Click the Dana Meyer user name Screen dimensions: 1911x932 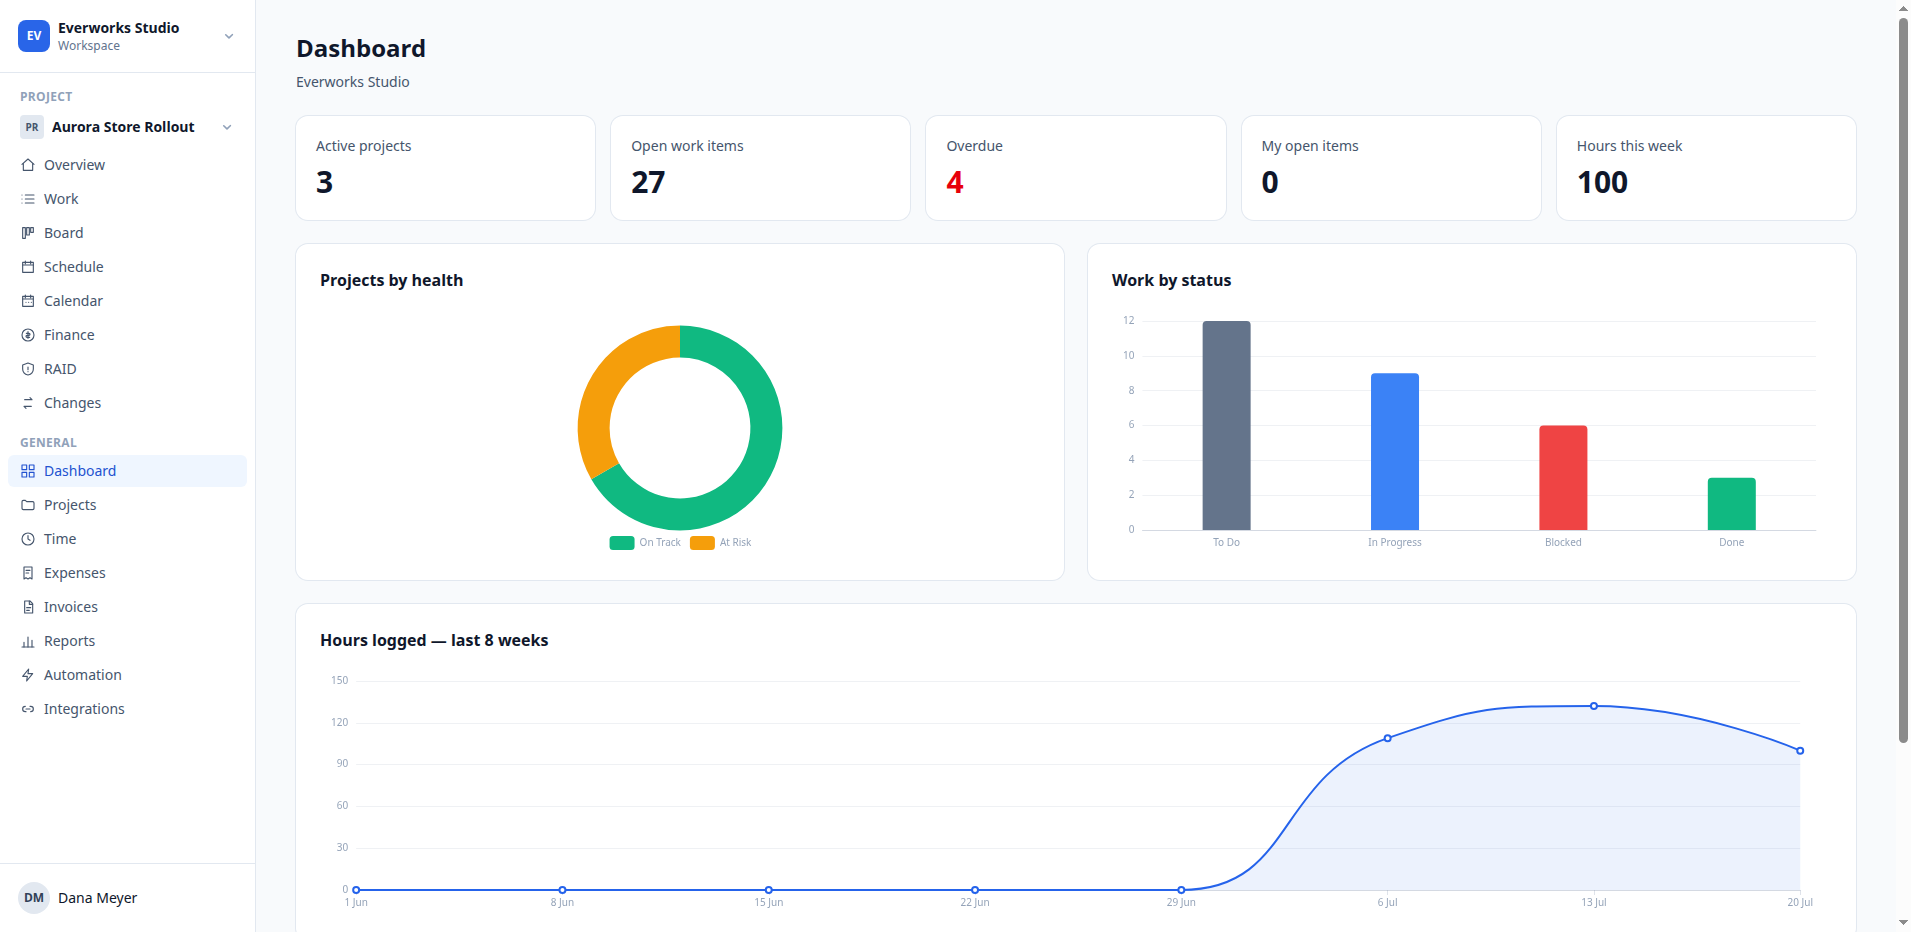[97, 898]
